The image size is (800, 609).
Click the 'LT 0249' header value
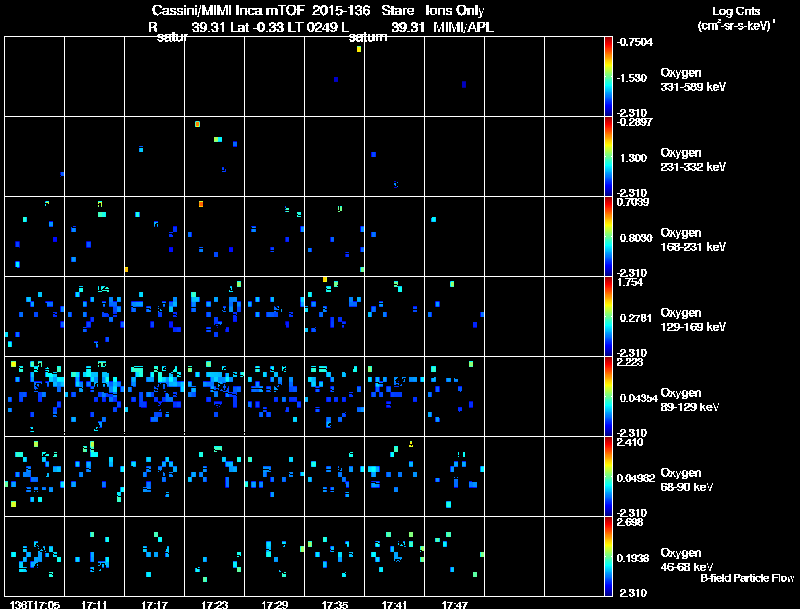pyautogui.click(x=311, y=27)
